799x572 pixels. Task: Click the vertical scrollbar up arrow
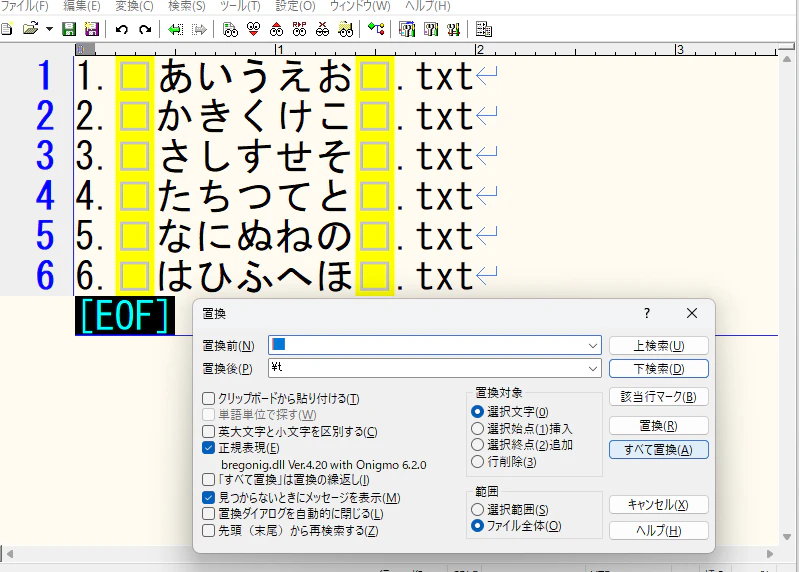[787, 59]
